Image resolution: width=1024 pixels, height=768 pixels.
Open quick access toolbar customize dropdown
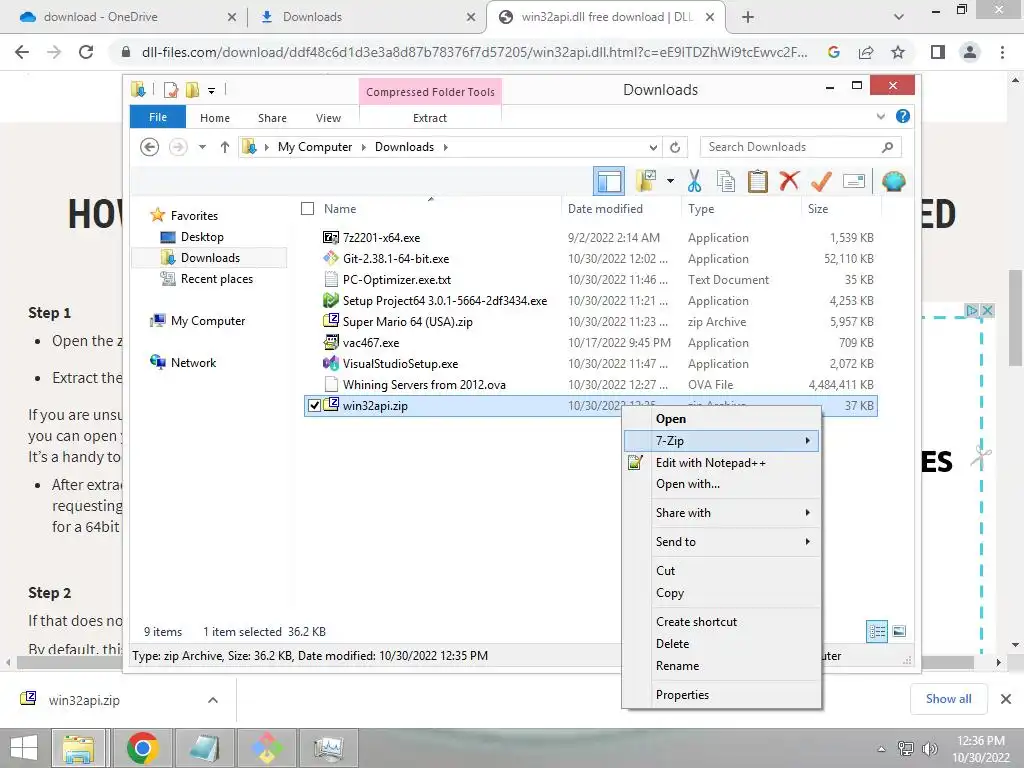[x=212, y=90]
